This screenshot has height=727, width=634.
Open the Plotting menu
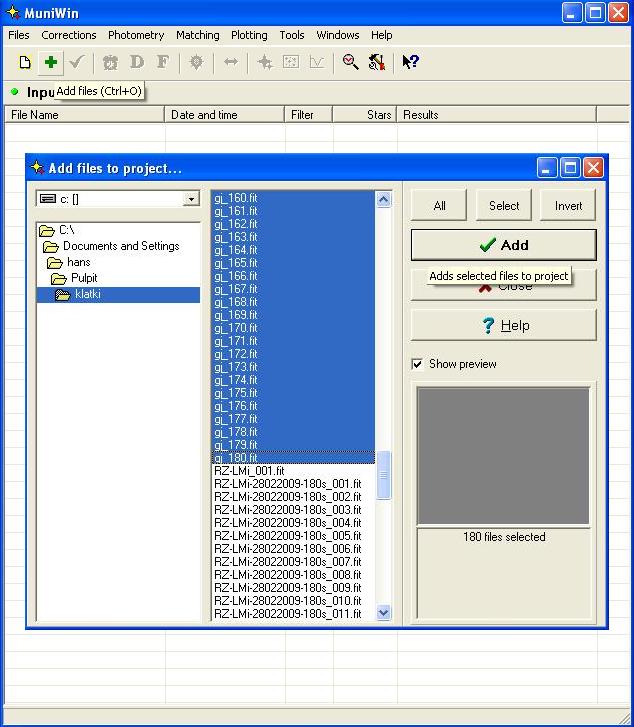point(249,35)
